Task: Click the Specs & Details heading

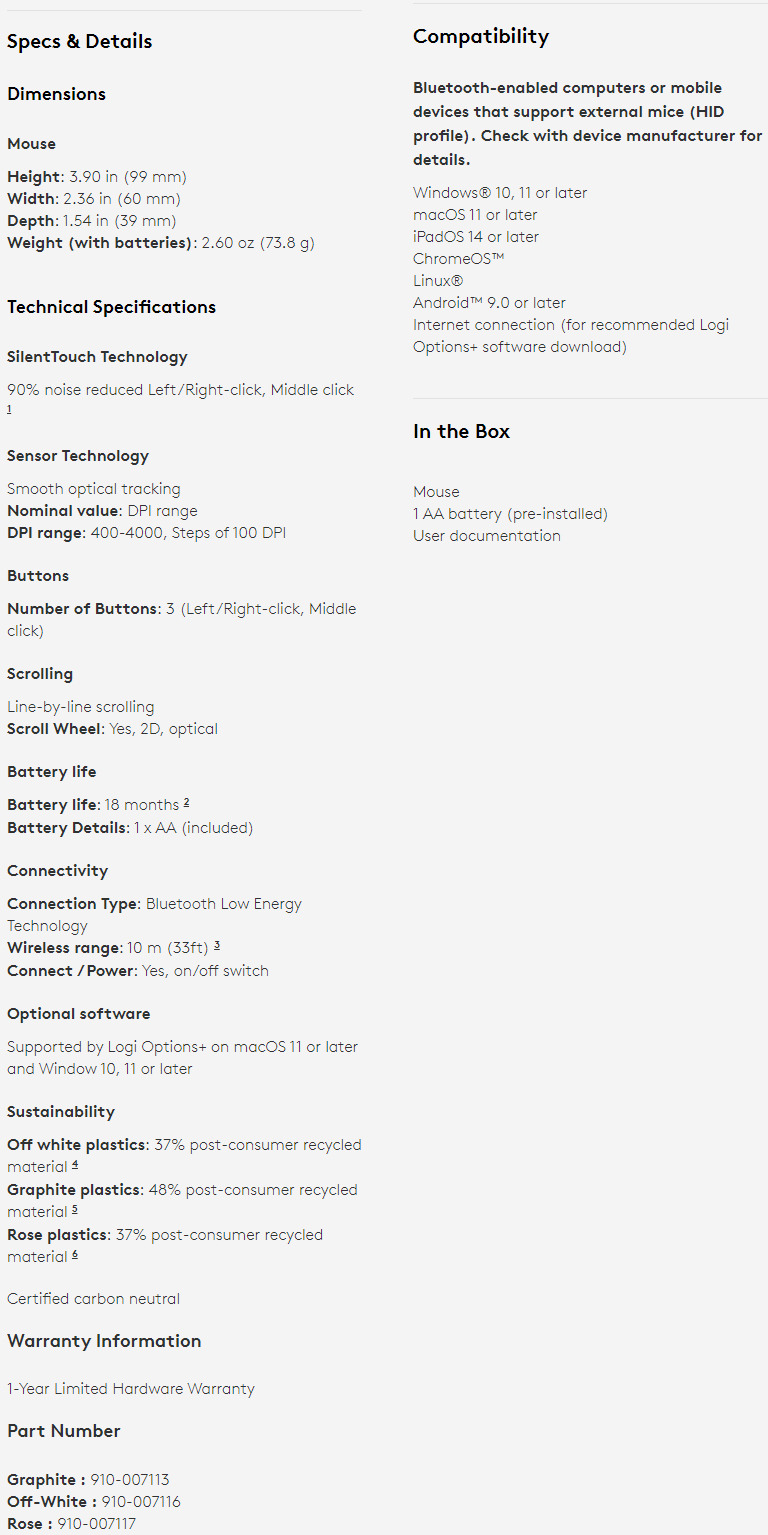Action: [80, 42]
